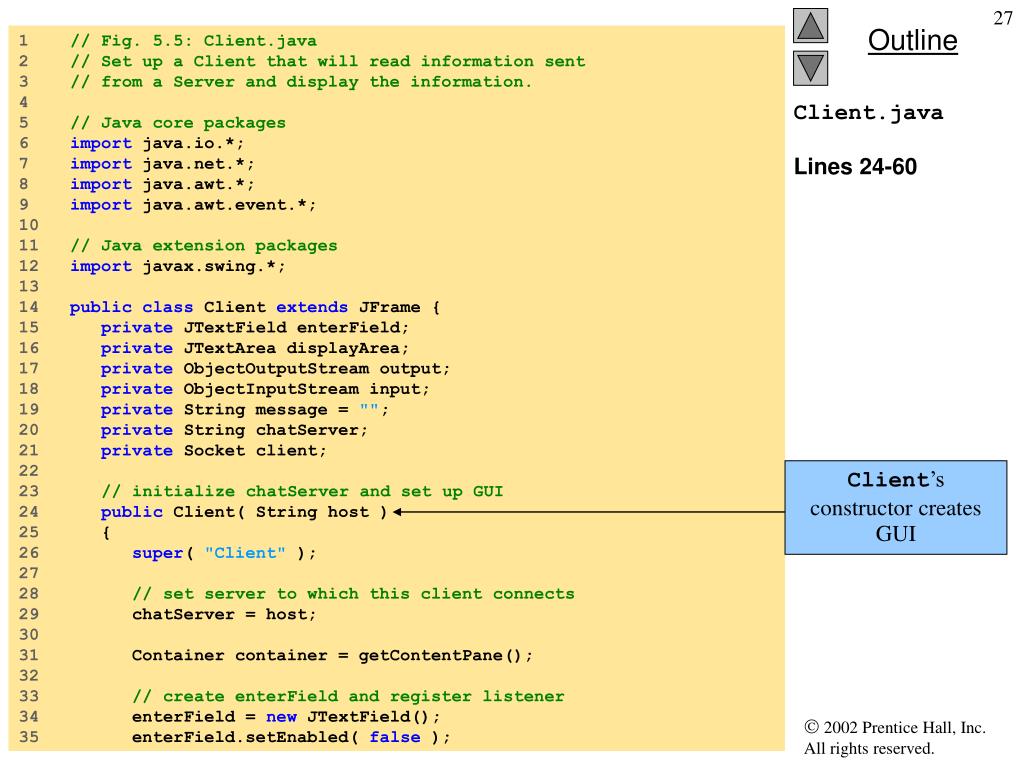1024x768 pixels.
Task: Click the 'import java.net.*;' line
Action: click(x=162, y=164)
